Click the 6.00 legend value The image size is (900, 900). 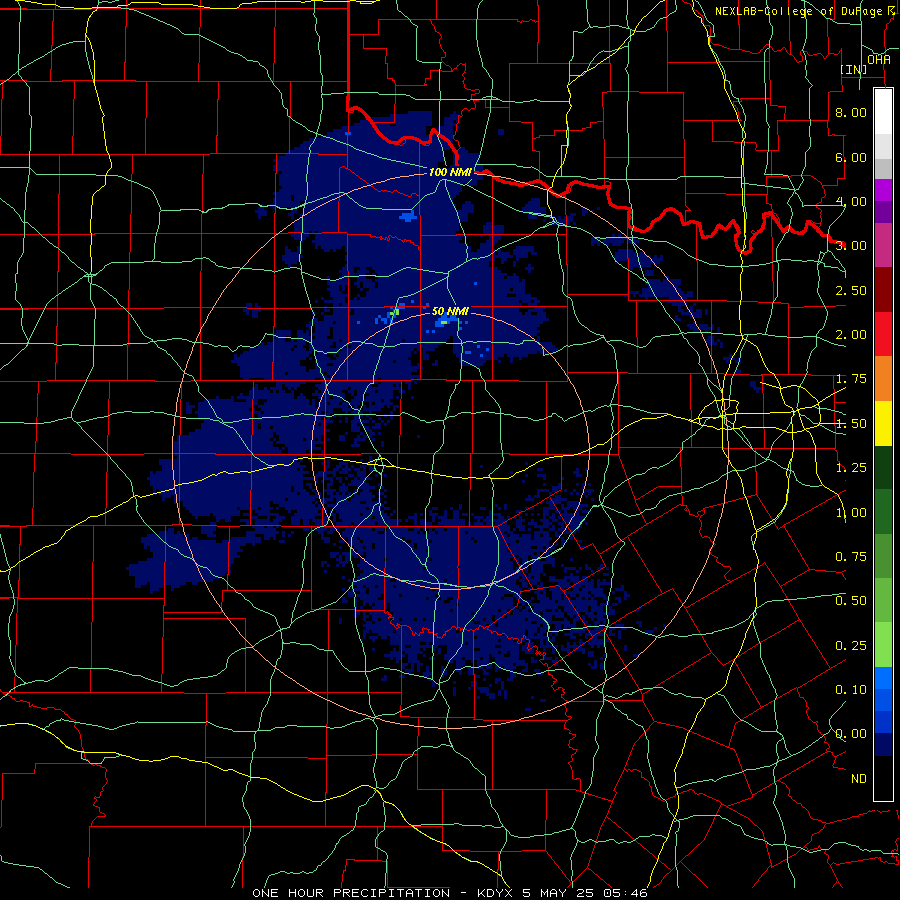[x=851, y=157]
